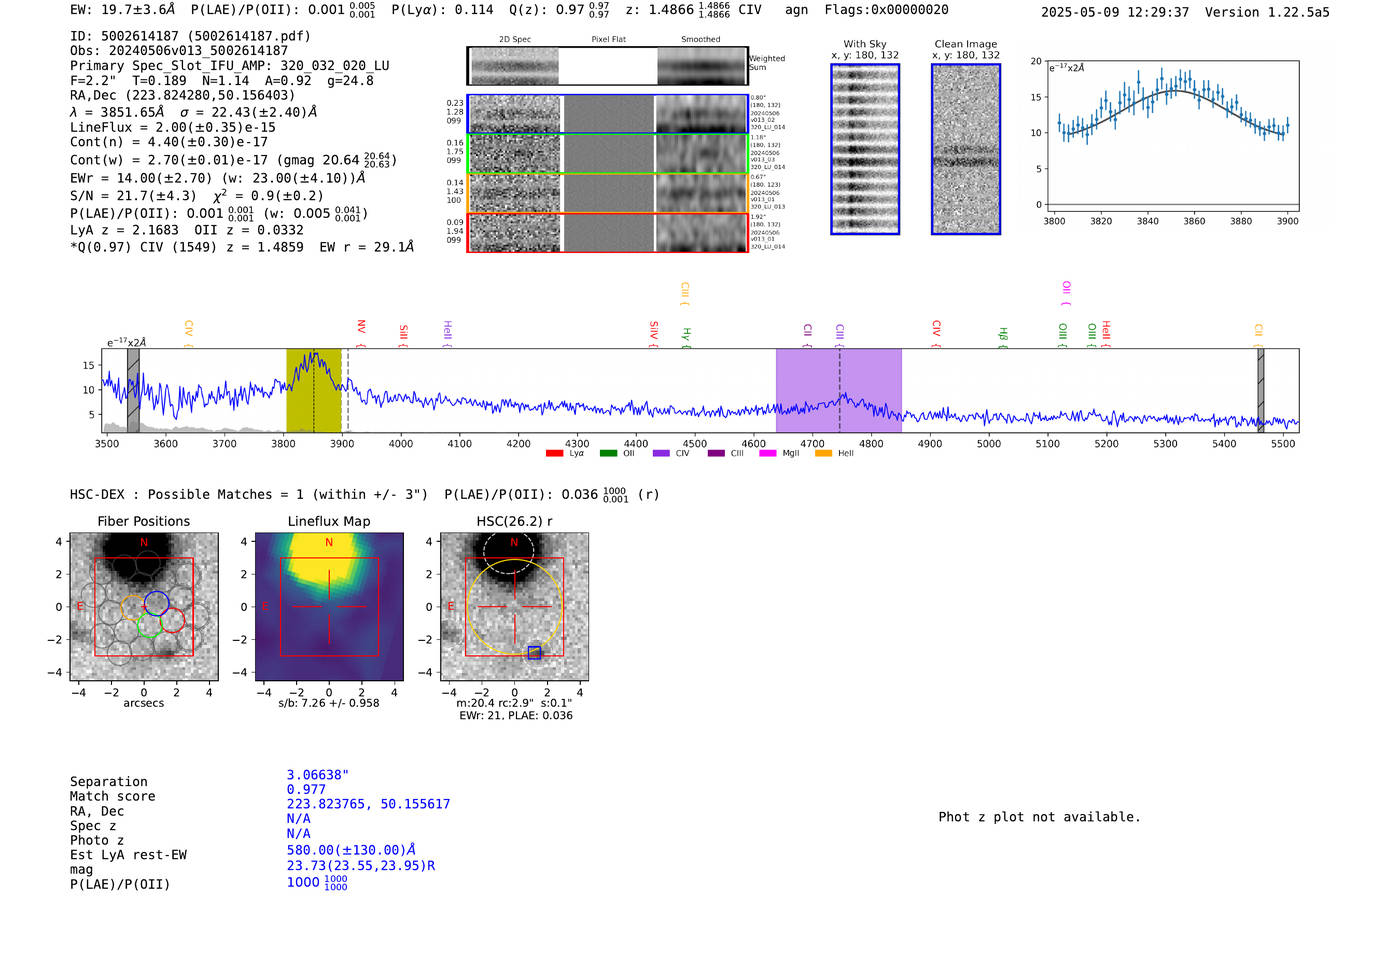Screen dimensions: 1400x953
Task: Click the EWr: 21. PLAE: 0.036 caption
Action: (516, 716)
